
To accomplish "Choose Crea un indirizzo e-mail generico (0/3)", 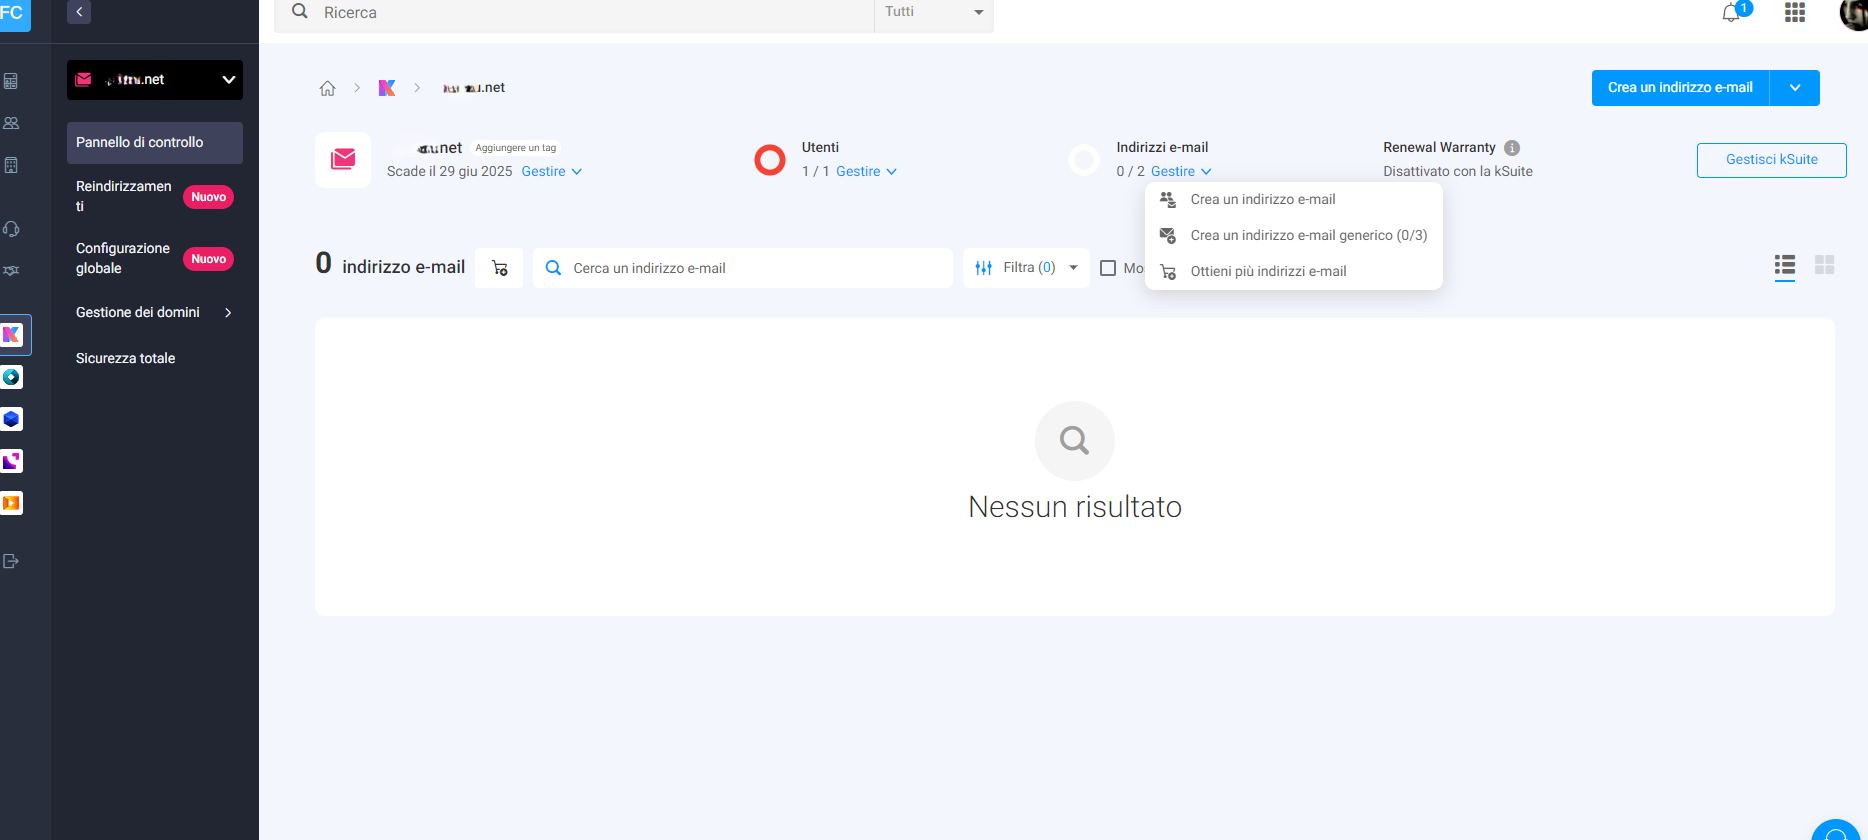I will [x=1293, y=236].
